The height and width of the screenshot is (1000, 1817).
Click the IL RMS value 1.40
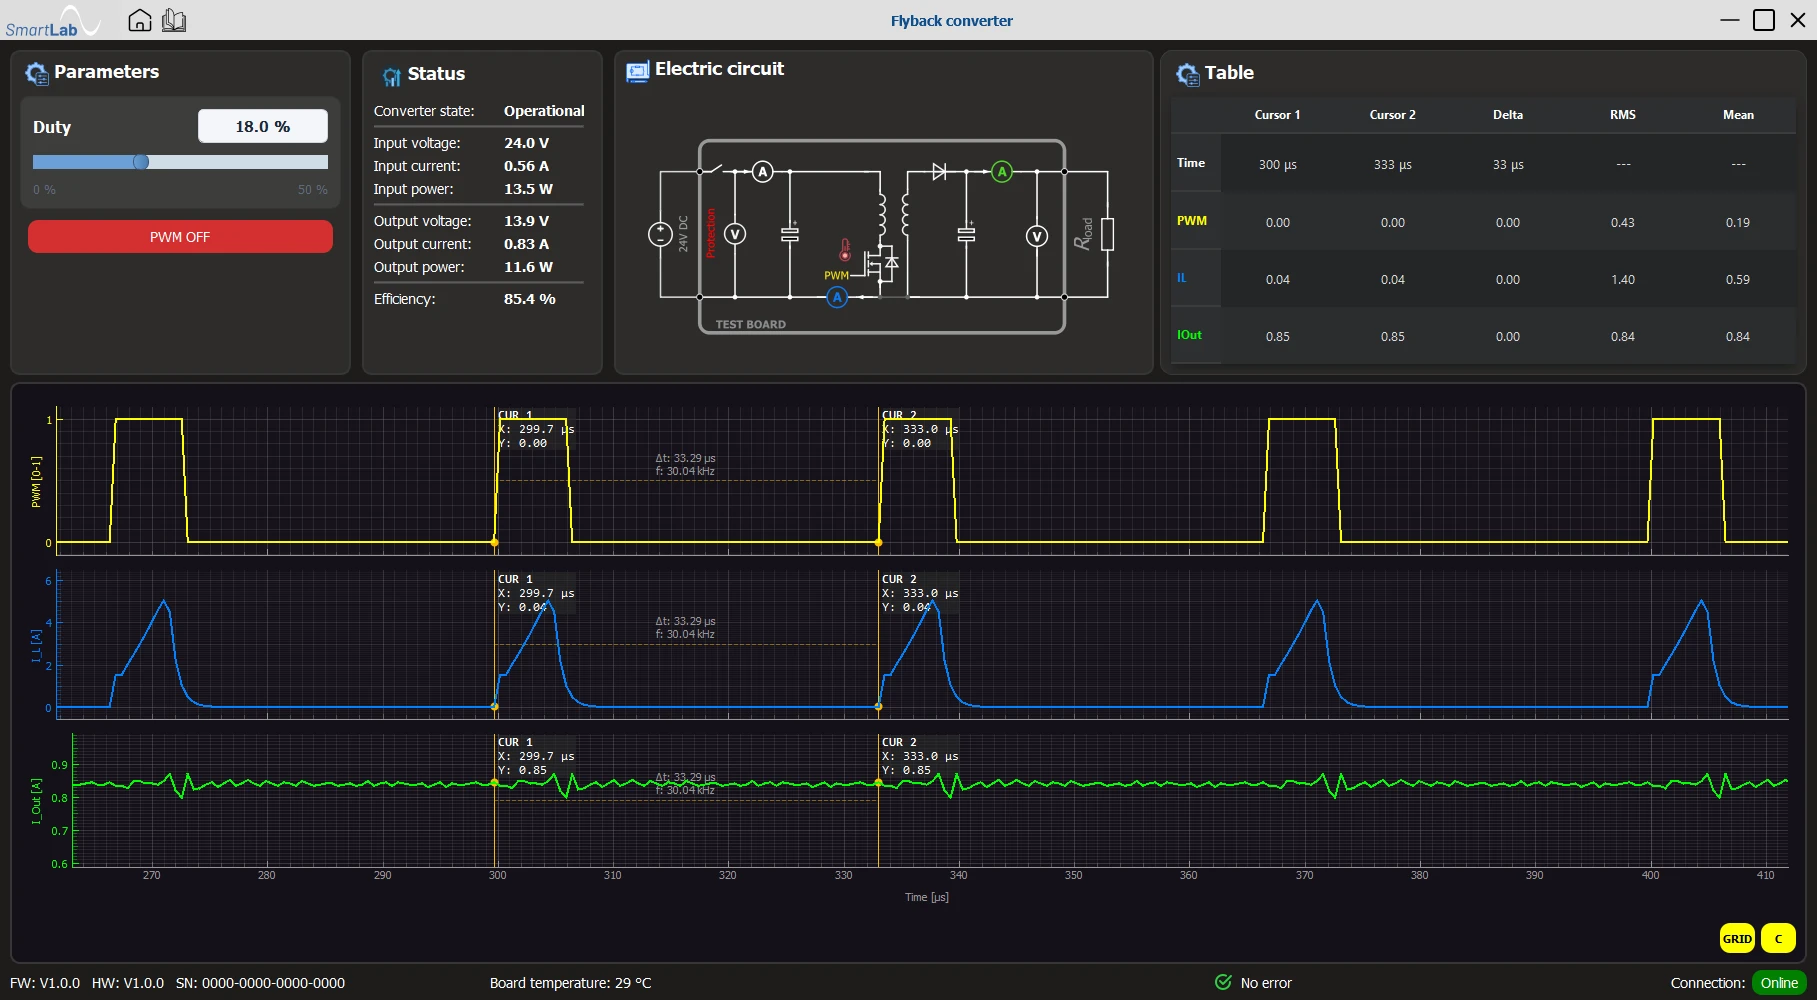[1623, 280]
